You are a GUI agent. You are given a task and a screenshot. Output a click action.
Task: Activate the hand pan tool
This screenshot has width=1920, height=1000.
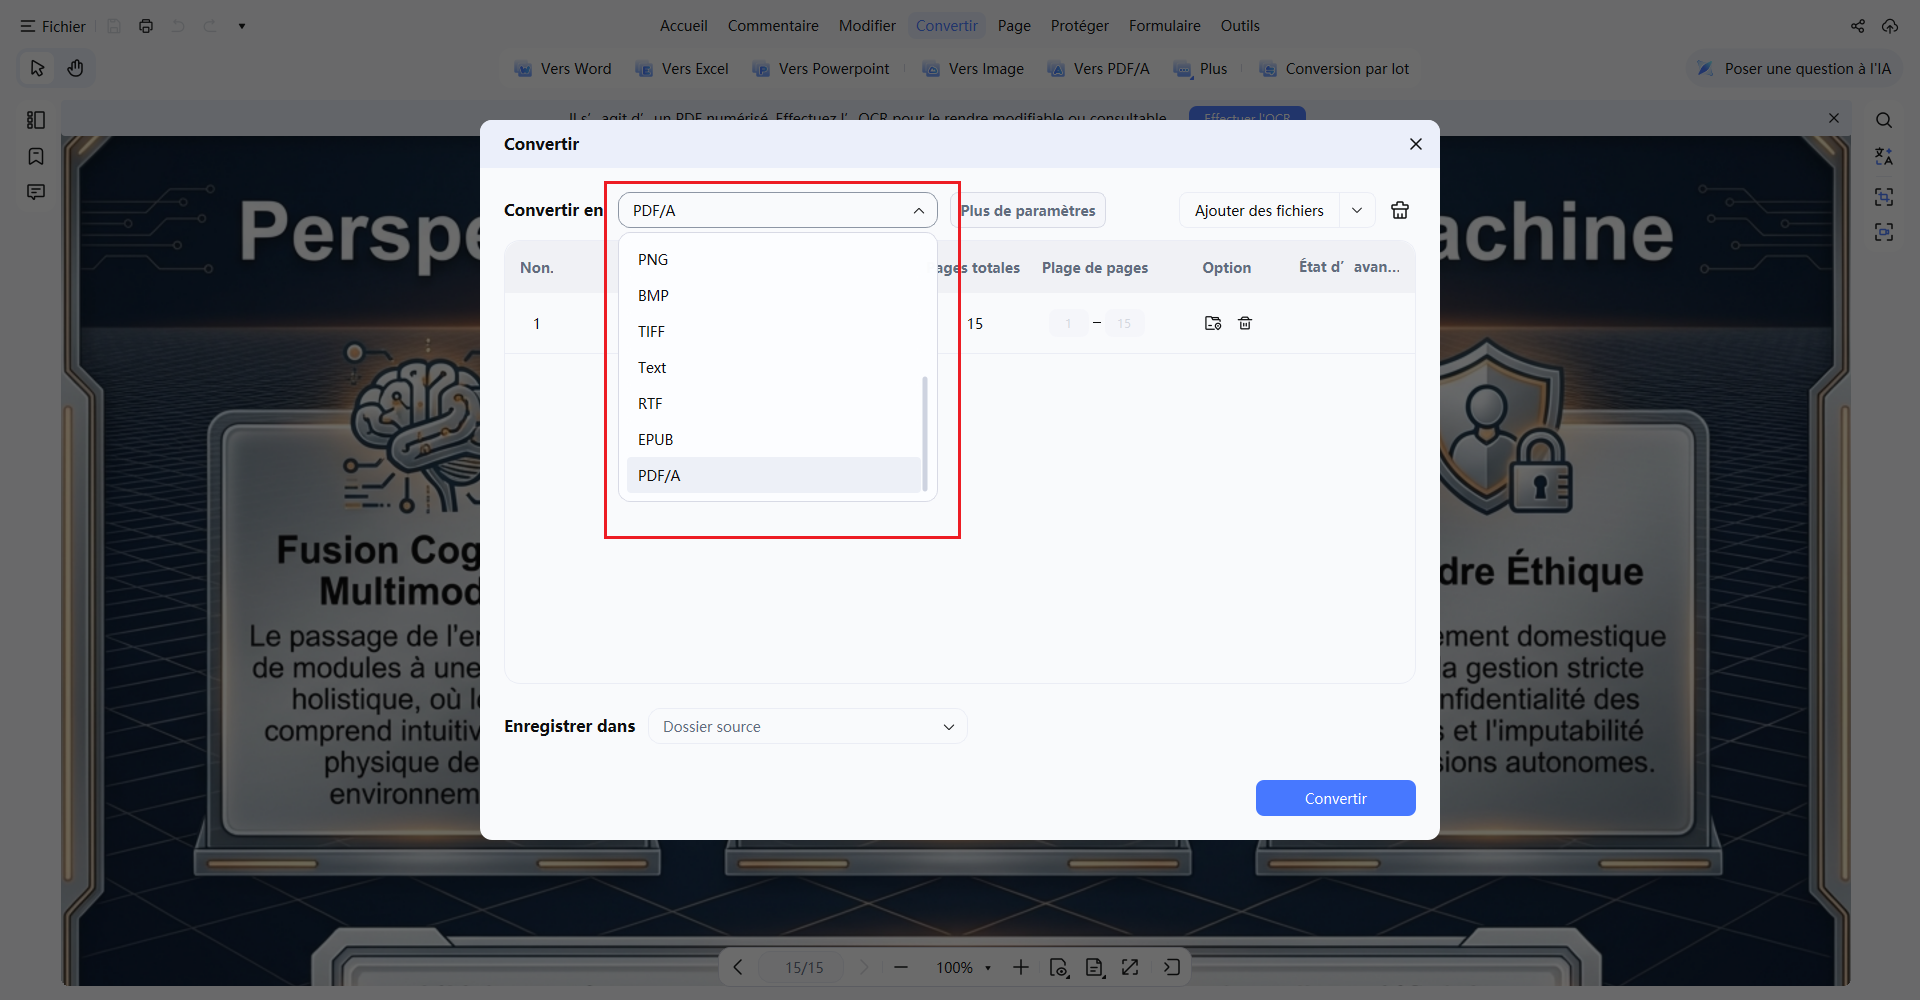(x=75, y=68)
